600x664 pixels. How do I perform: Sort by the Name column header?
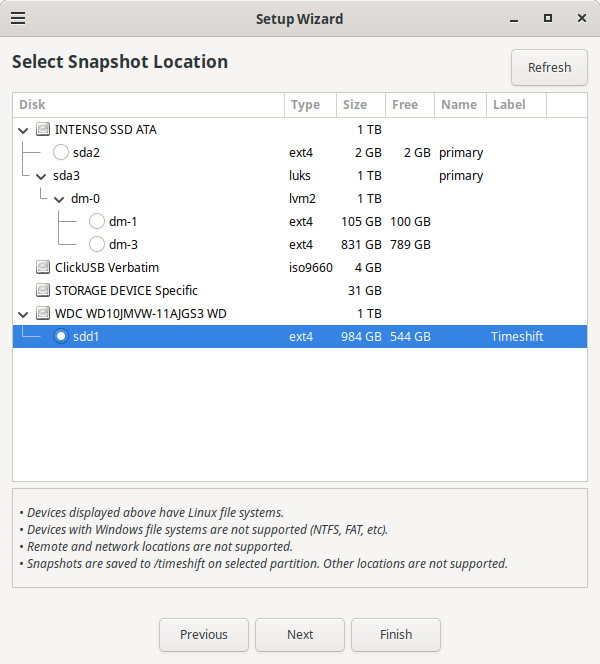coord(460,105)
